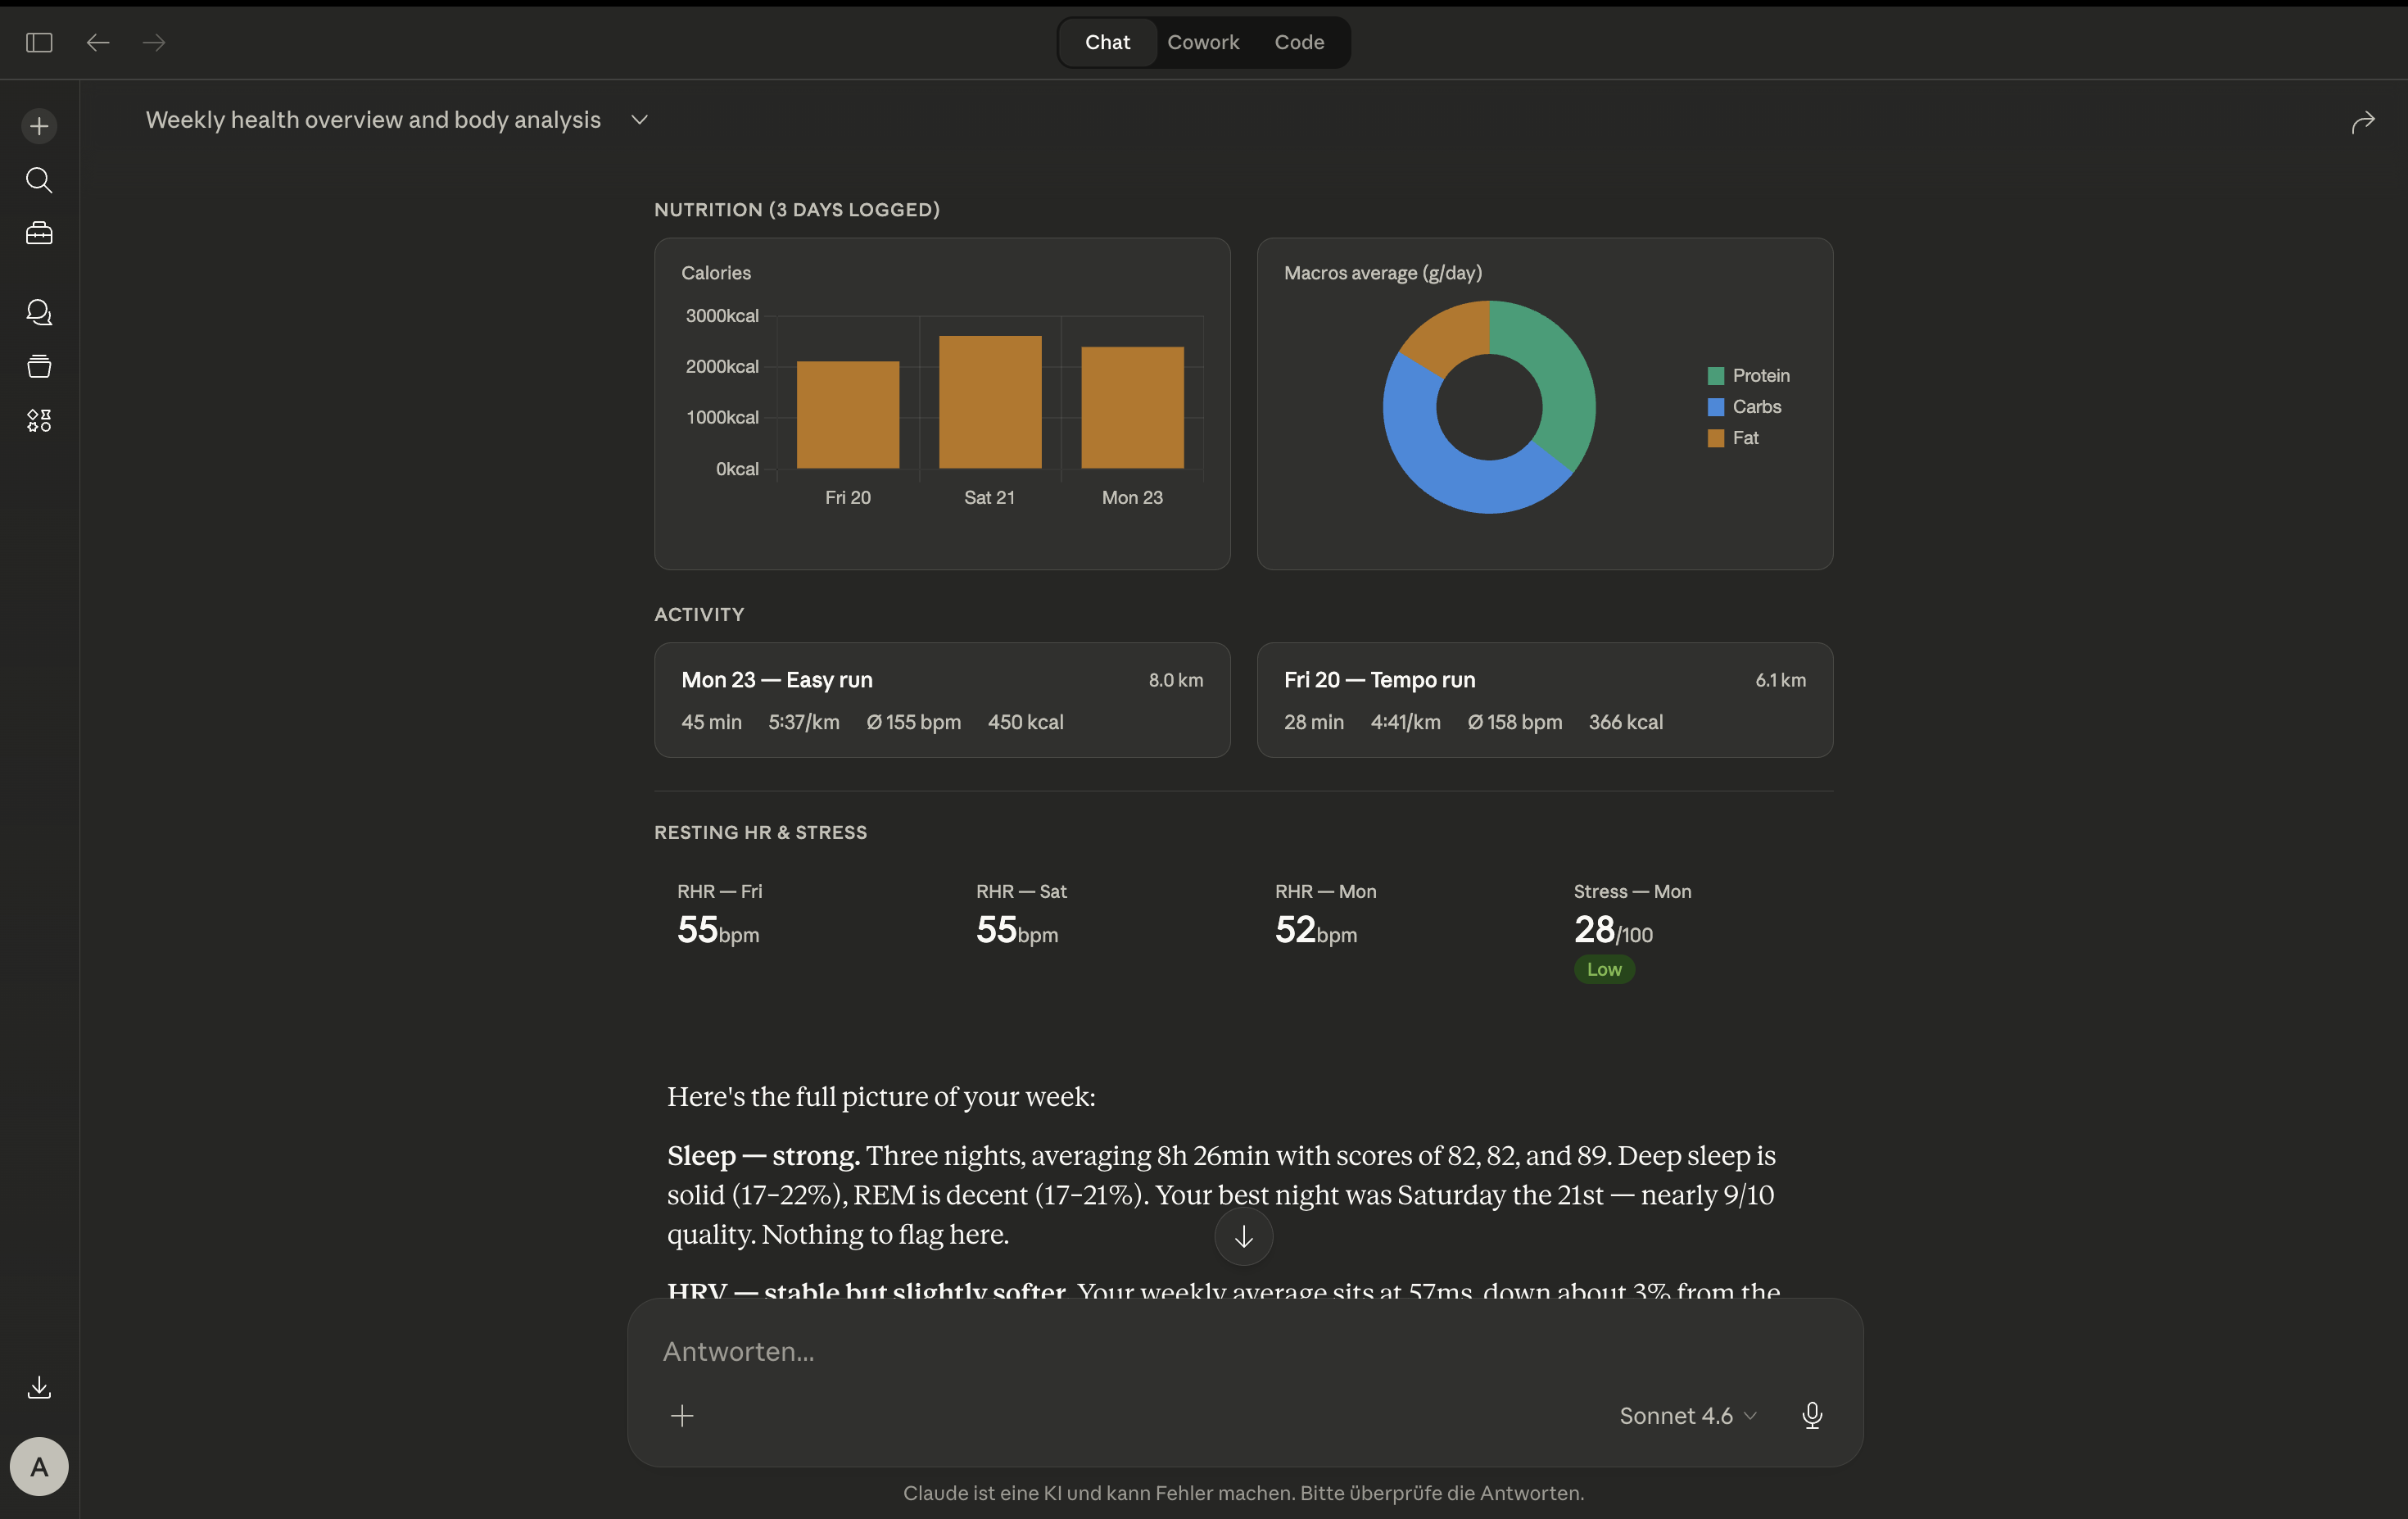Expand the conversation title dropdown chevron
This screenshot has height=1519, width=2408.
[640, 120]
